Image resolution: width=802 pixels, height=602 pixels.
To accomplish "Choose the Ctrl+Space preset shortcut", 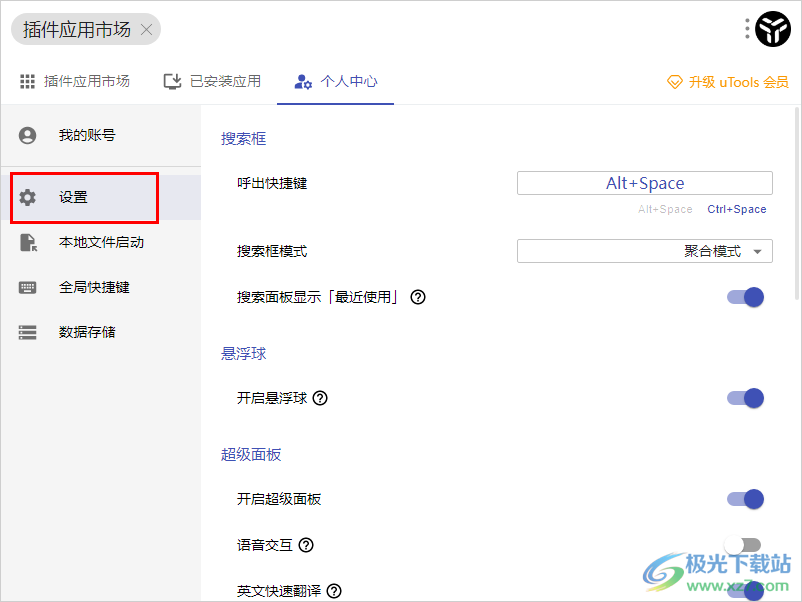I will pos(737,209).
